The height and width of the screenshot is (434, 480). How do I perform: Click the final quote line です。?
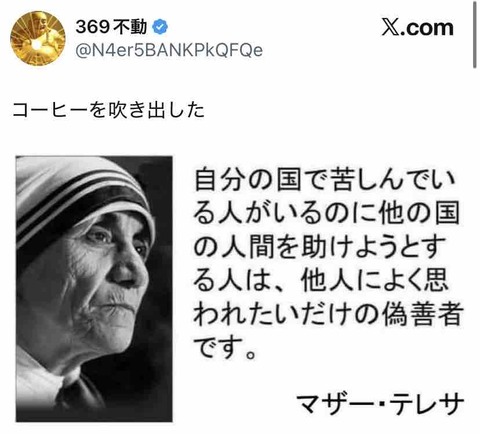[x=225, y=348]
